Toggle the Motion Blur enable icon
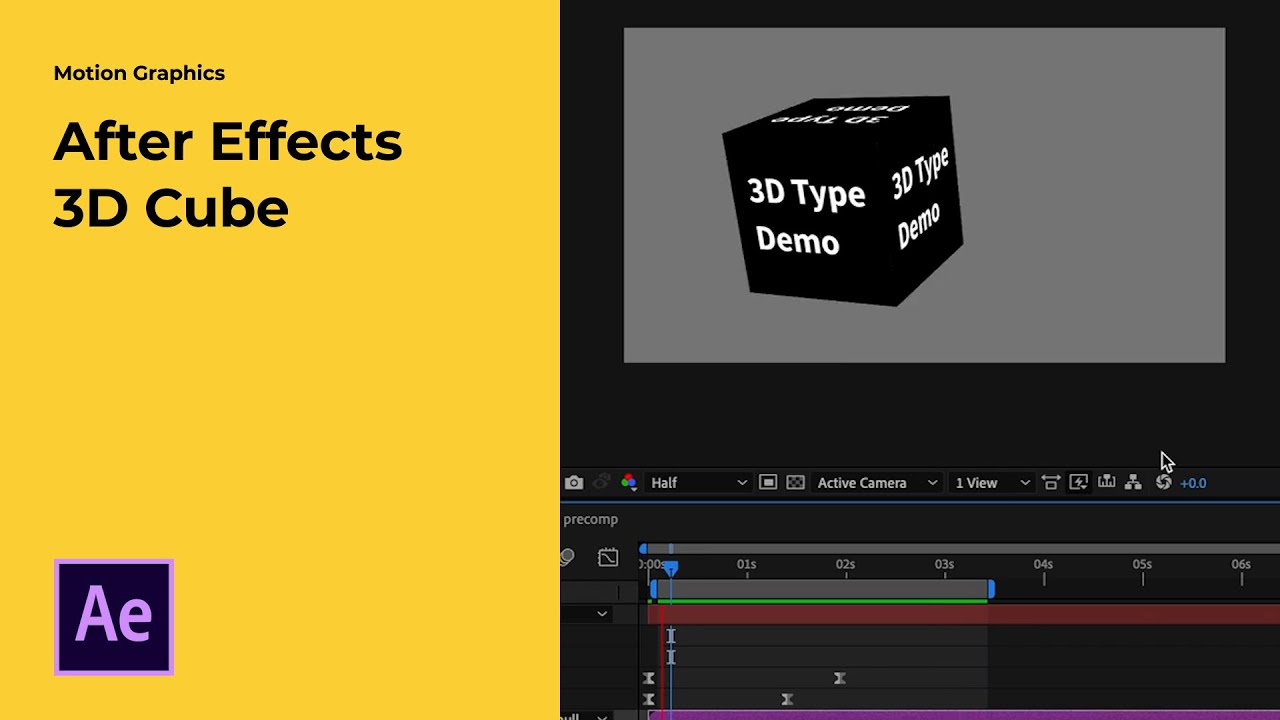The height and width of the screenshot is (720, 1280). (x=567, y=558)
